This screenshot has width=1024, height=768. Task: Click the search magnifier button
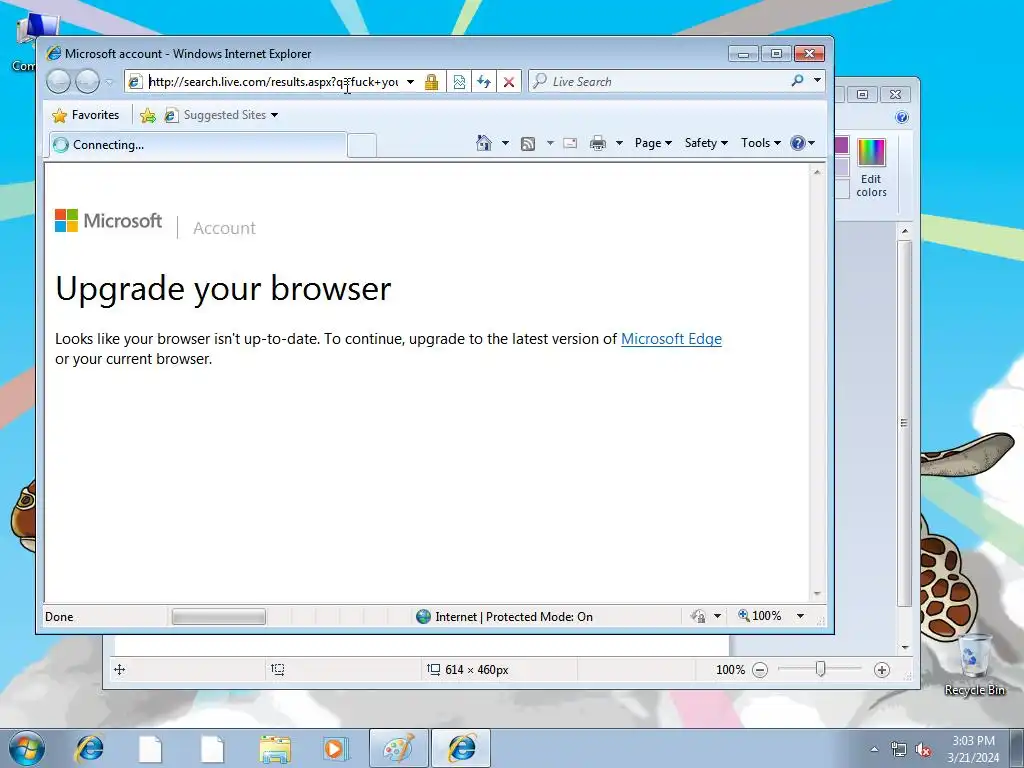797,80
